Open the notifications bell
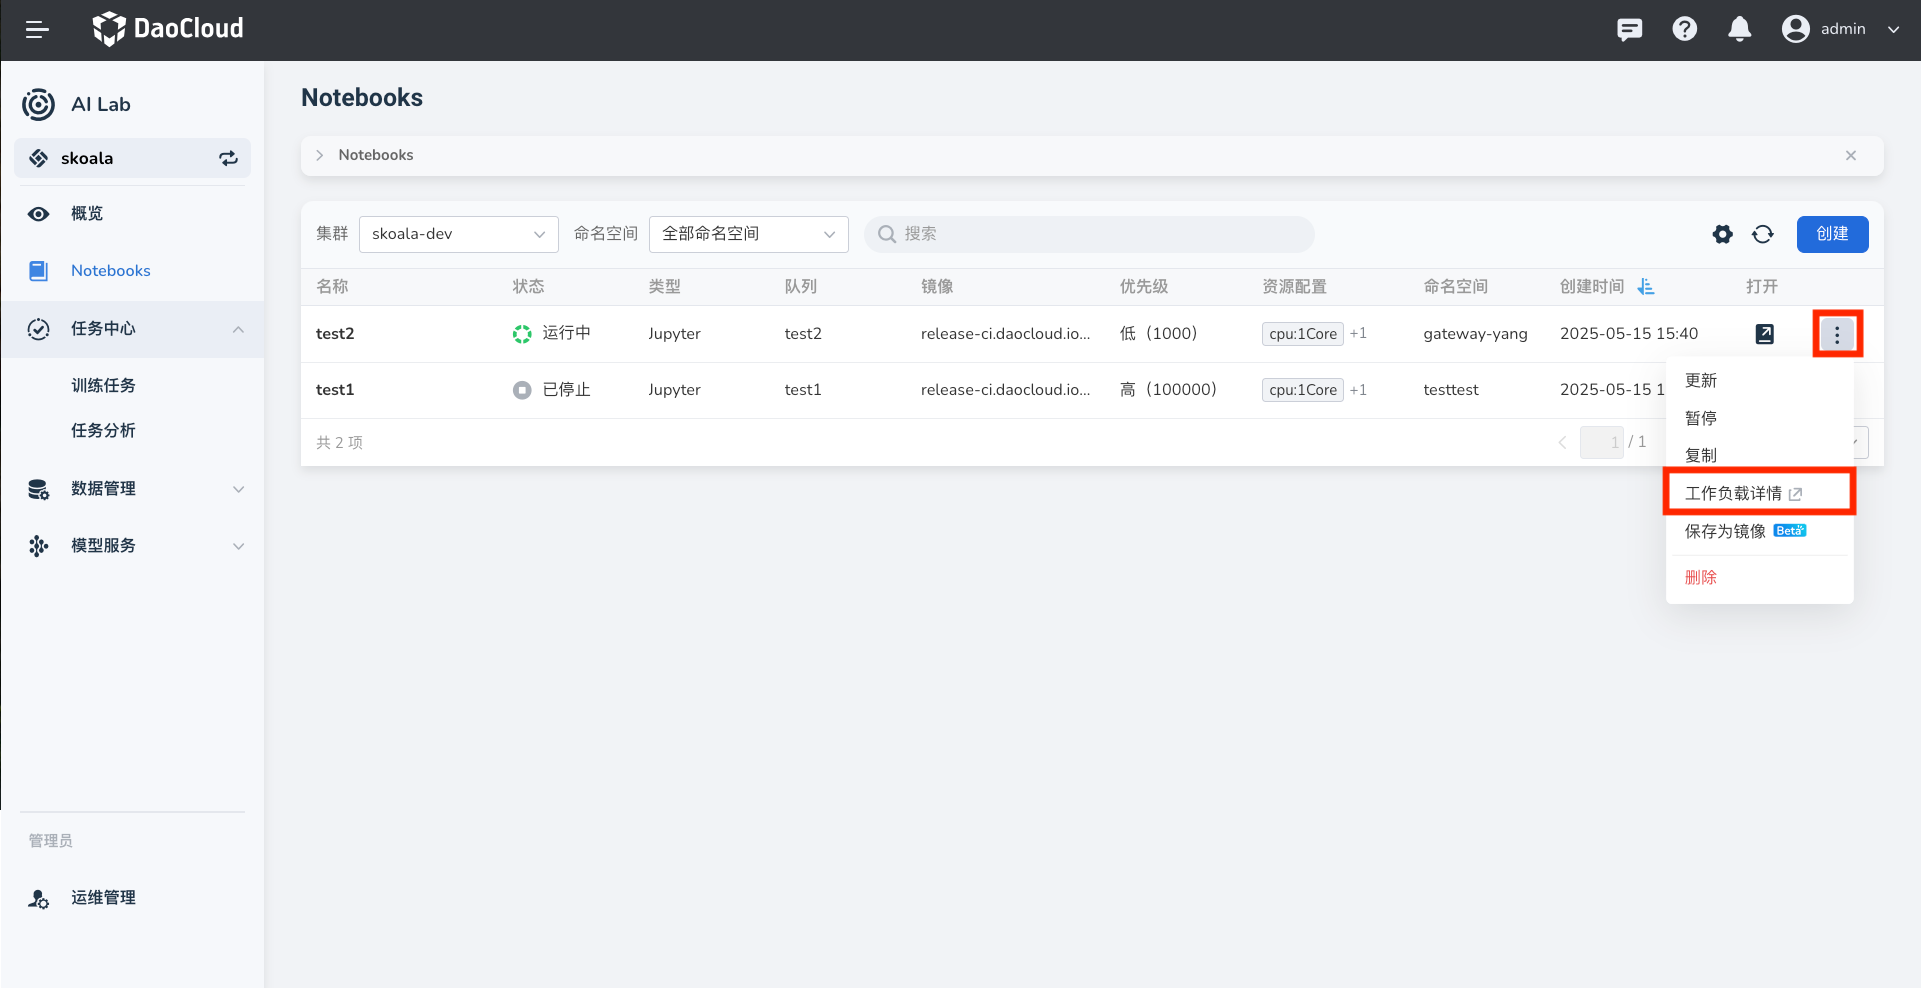 (1739, 29)
